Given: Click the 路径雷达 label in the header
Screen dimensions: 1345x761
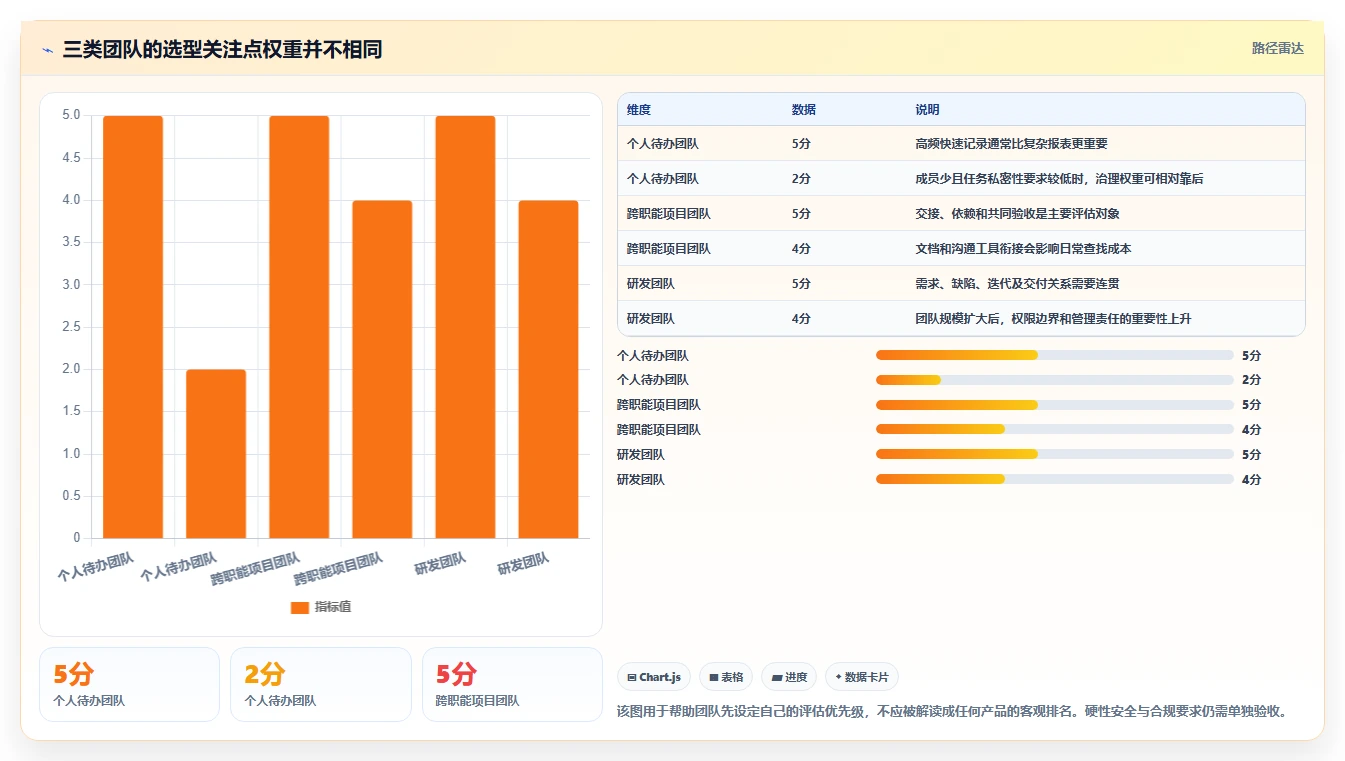Looking at the screenshot, I should pyautogui.click(x=1277, y=48).
